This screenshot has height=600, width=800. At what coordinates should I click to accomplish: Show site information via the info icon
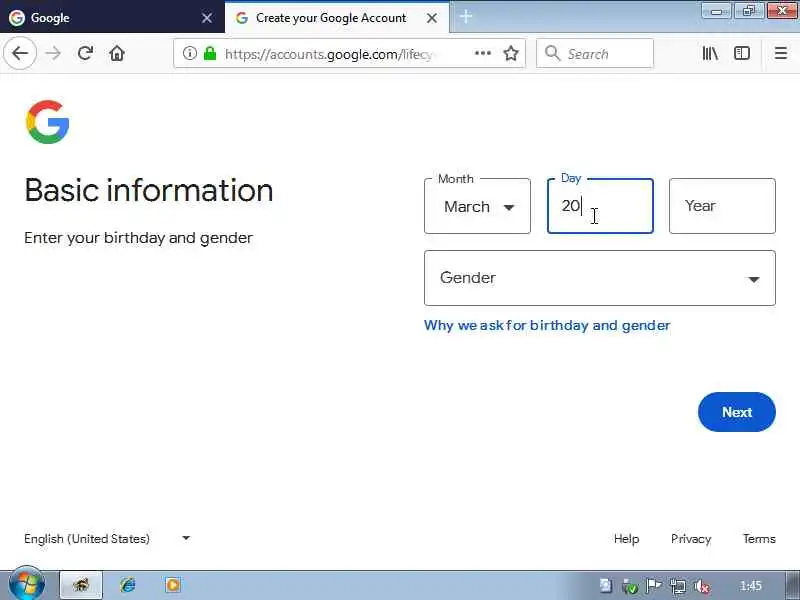pos(190,53)
